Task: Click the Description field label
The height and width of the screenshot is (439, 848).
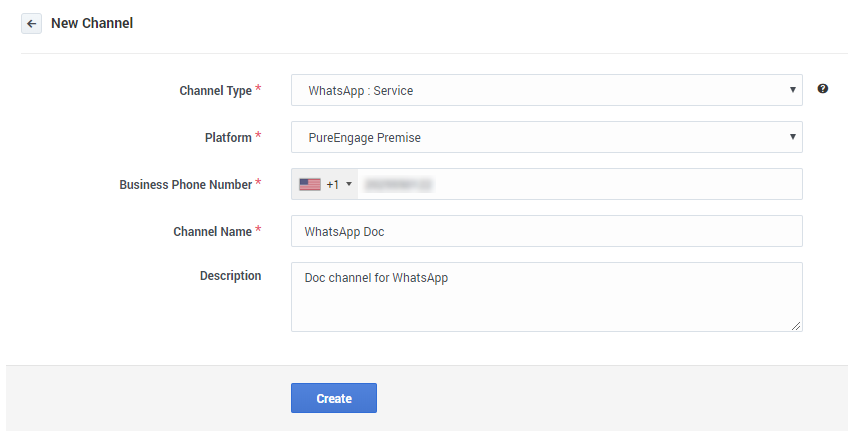Action: 230,276
